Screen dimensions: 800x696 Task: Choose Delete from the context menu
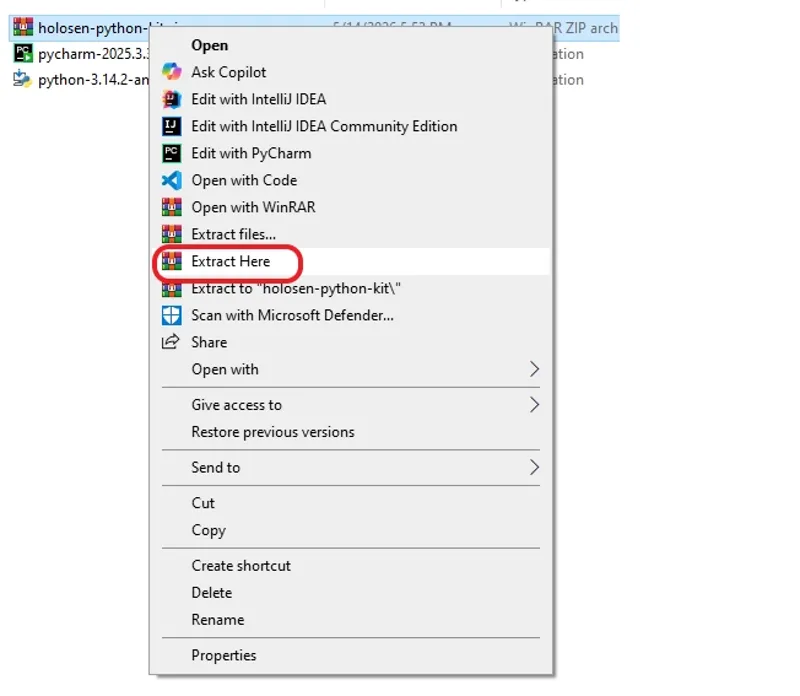351,592
